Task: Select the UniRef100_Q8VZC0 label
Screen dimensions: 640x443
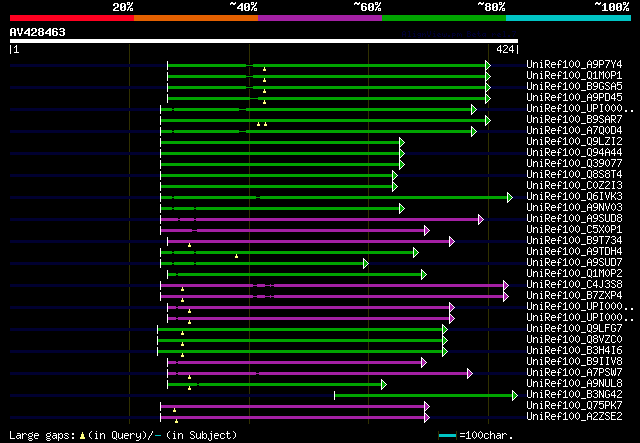Action: click(x=574, y=340)
